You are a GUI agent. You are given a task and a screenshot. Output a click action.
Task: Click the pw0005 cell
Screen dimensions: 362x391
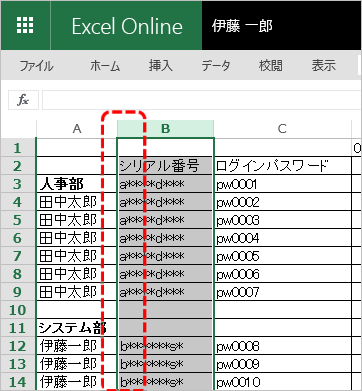click(283, 256)
